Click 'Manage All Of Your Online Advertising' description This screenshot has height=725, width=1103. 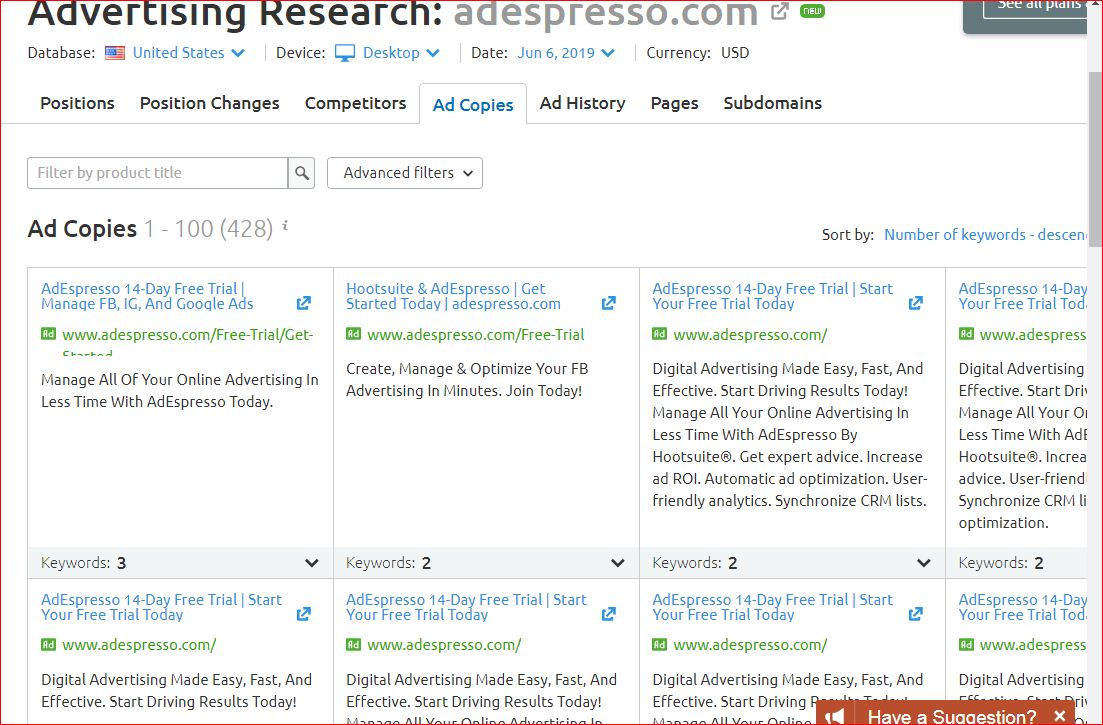tap(179, 391)
